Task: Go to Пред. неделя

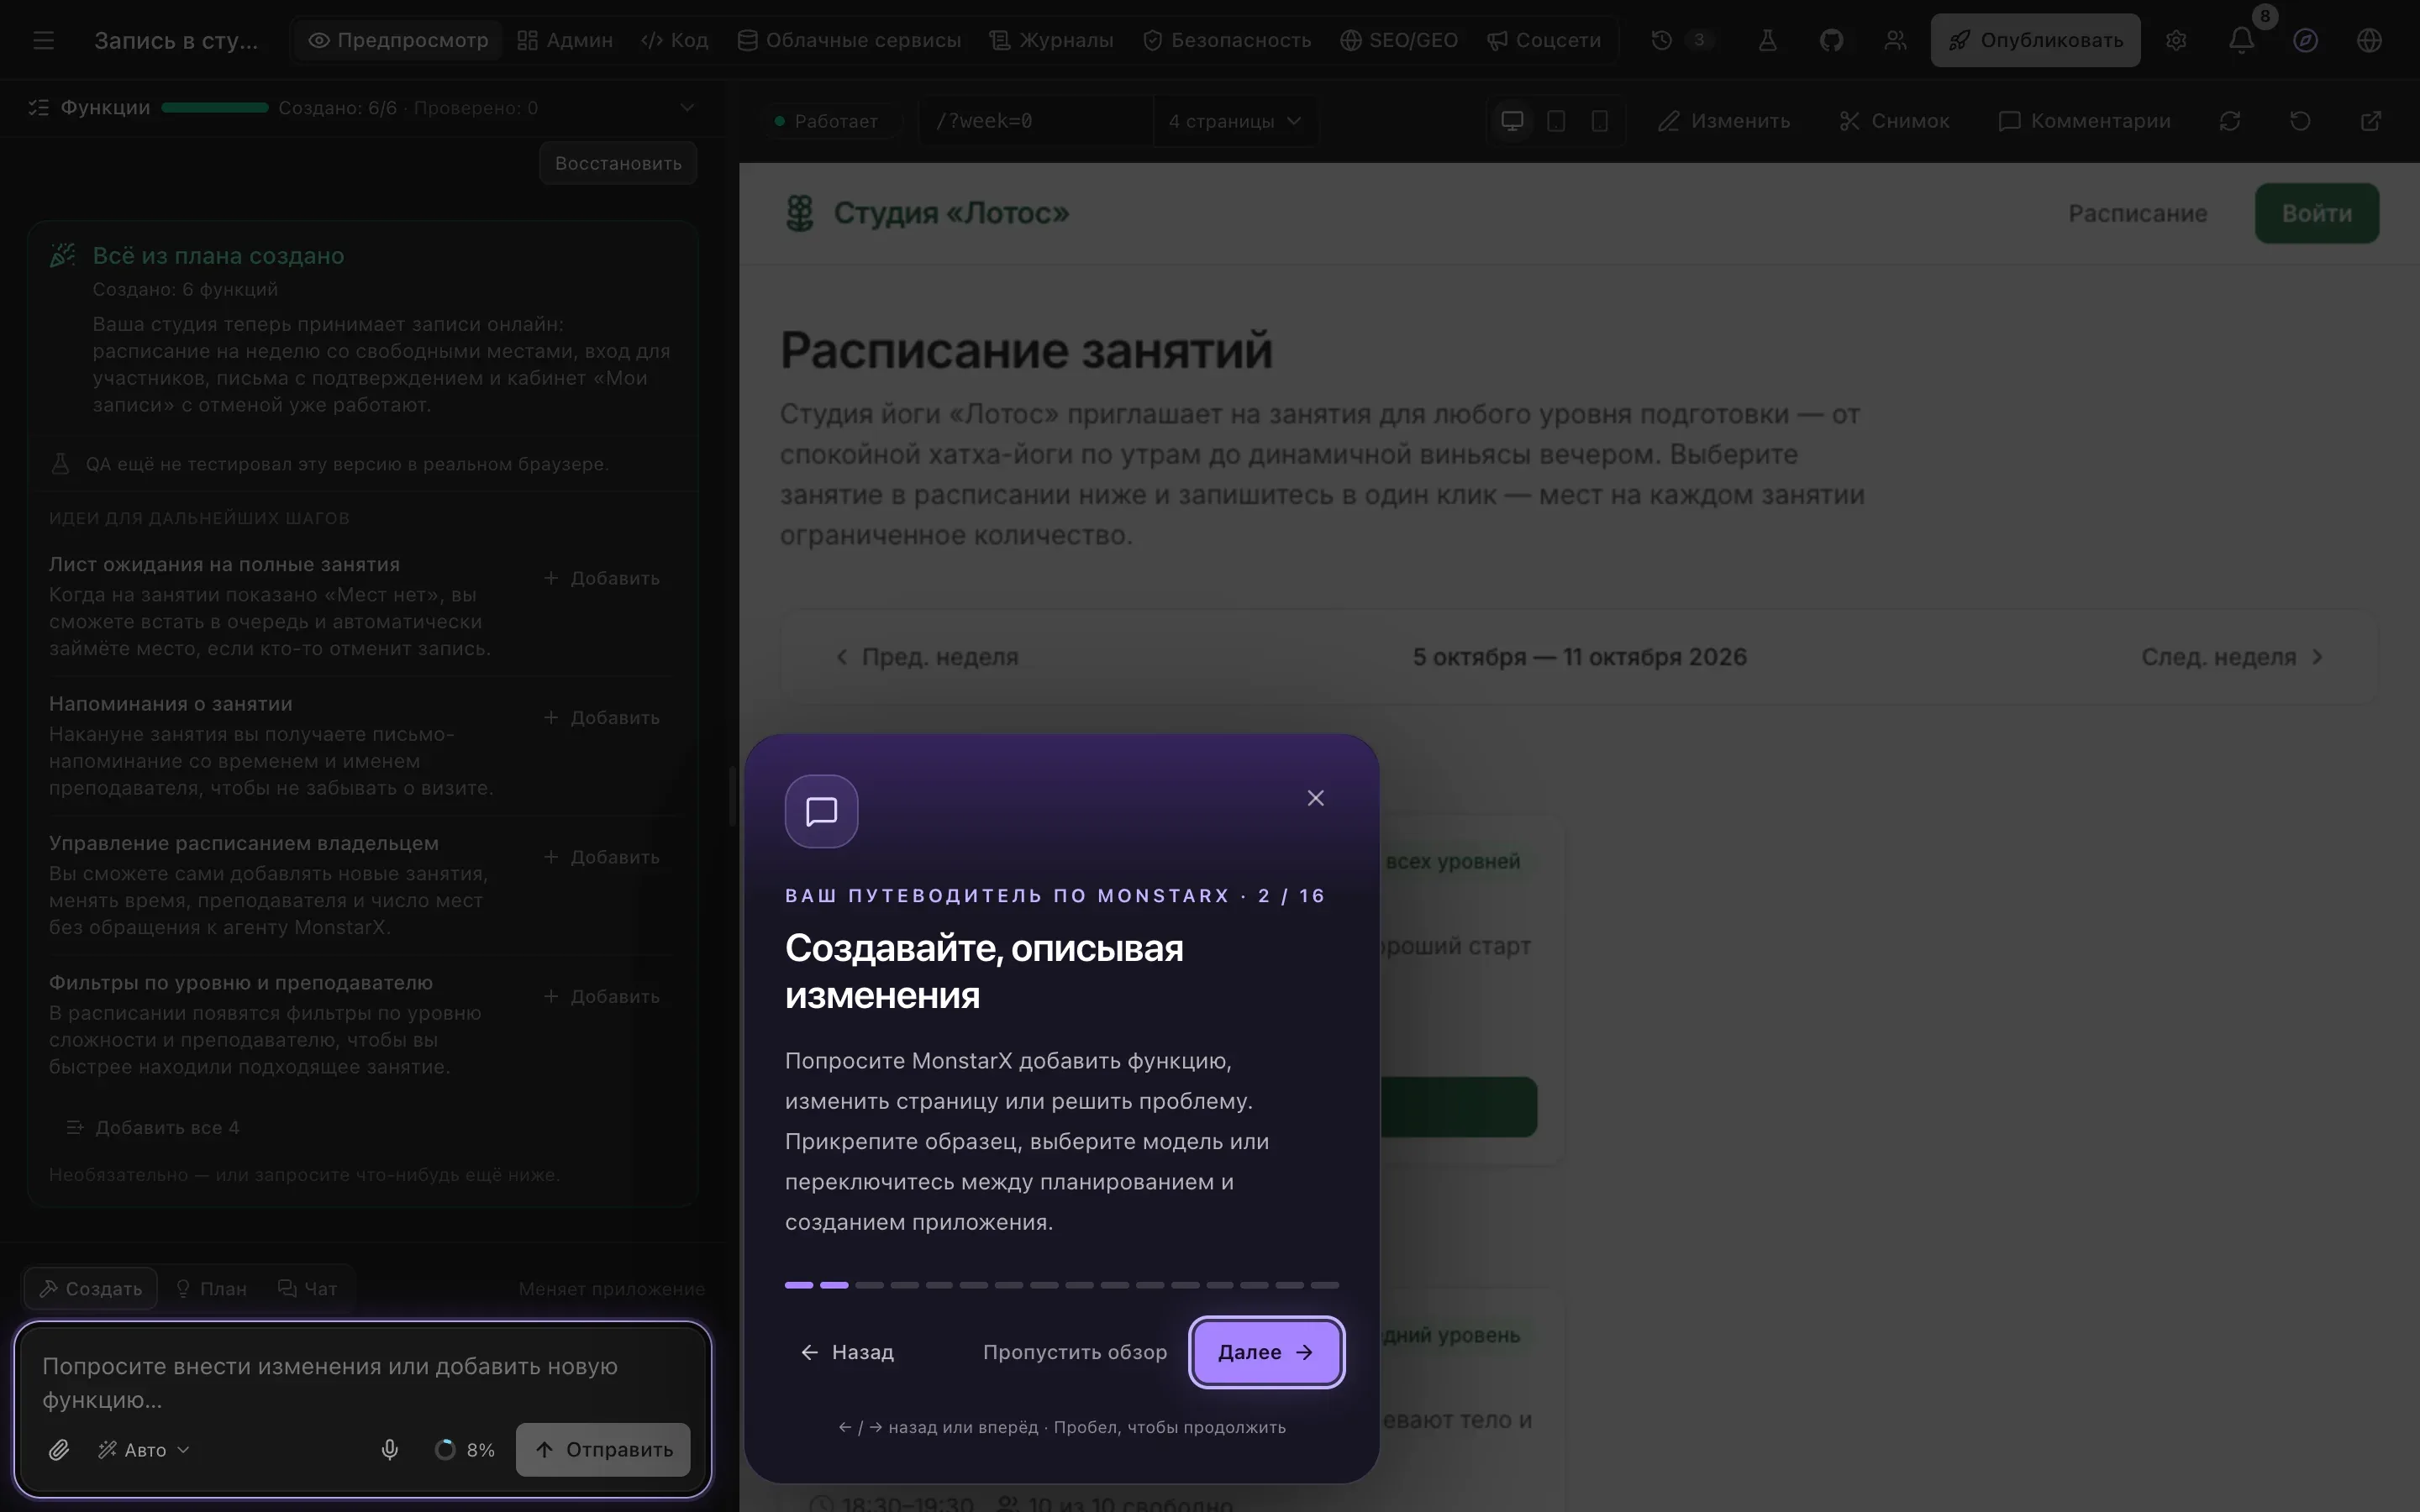Action: (926, 657)
